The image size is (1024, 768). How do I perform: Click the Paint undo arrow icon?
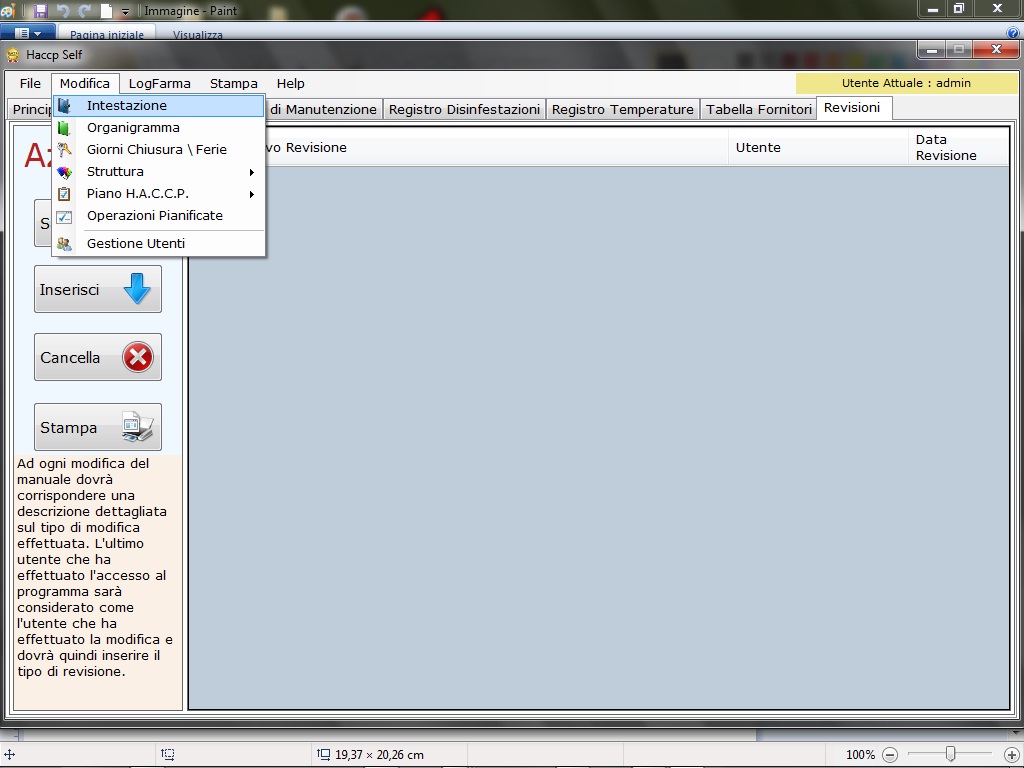[x=63, y=11]
